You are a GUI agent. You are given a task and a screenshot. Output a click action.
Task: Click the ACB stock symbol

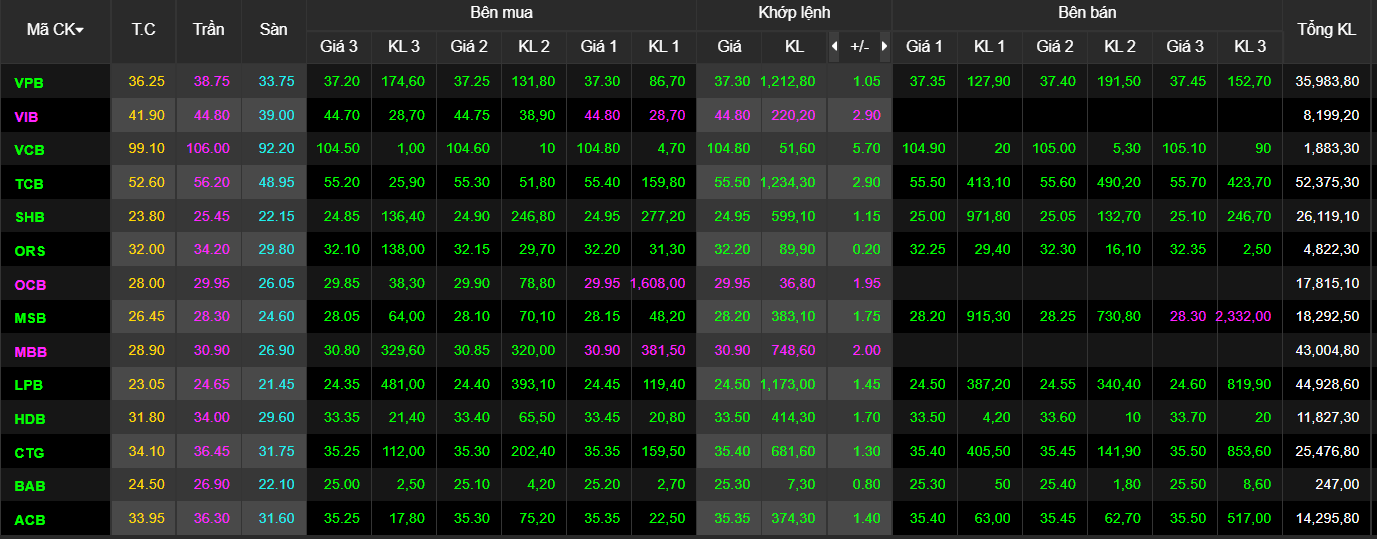[x=30, y=520]
